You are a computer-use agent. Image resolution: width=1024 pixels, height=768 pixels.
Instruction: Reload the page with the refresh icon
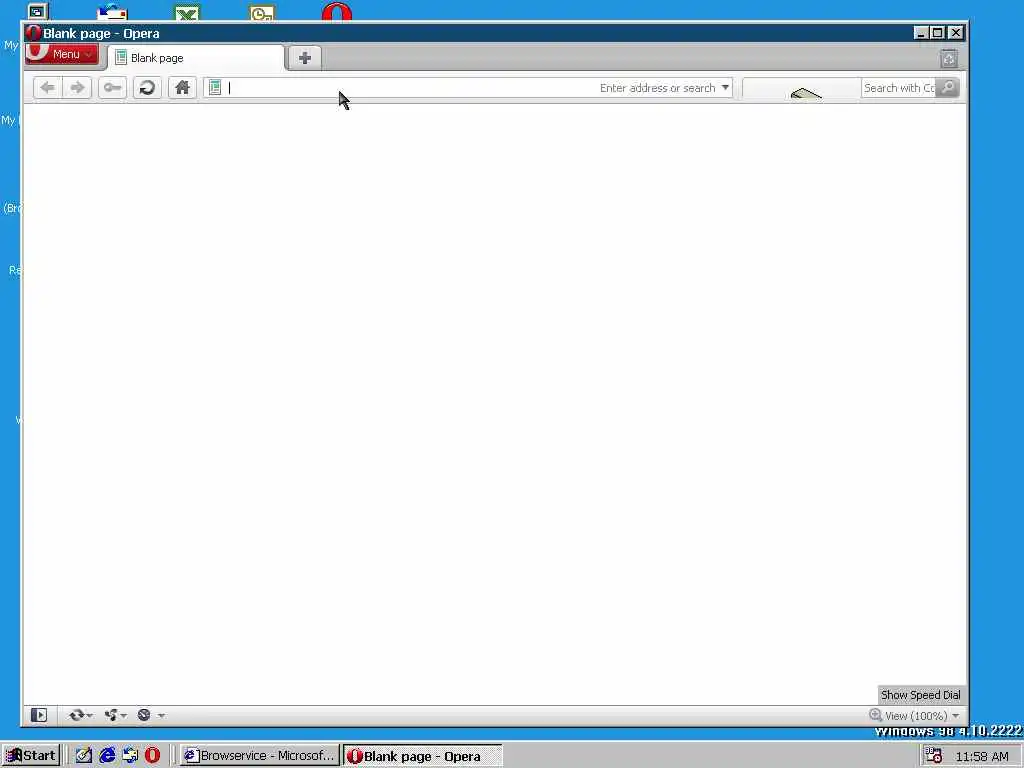[148, 88]
